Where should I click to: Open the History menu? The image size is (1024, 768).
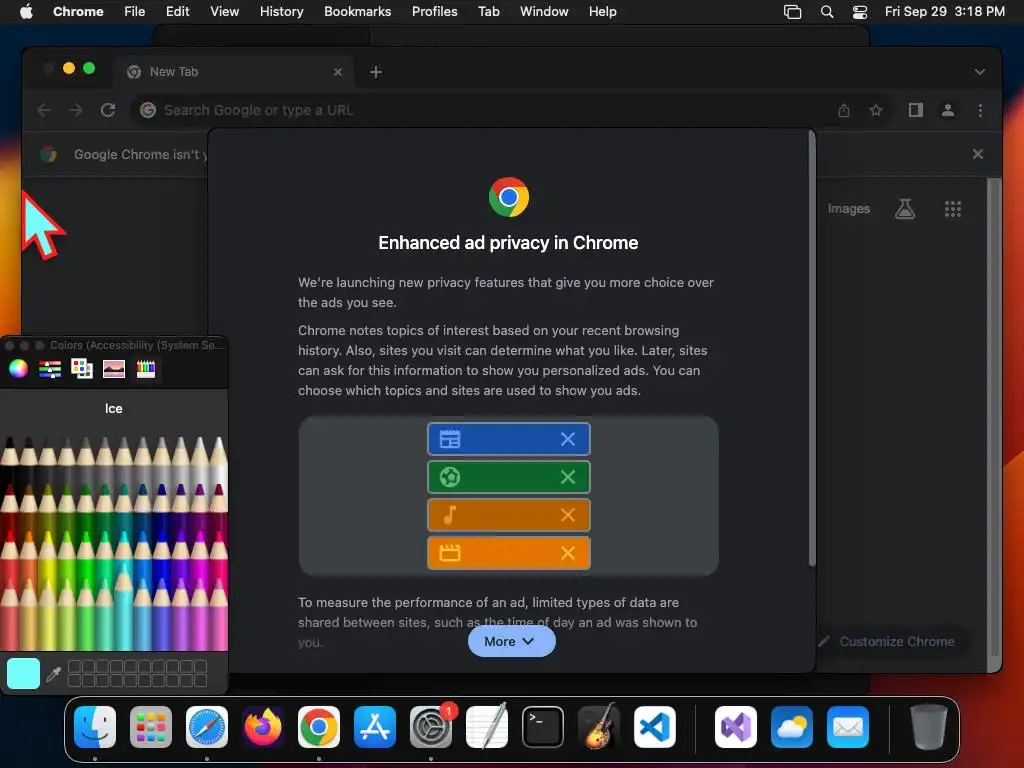click(281, 12)
